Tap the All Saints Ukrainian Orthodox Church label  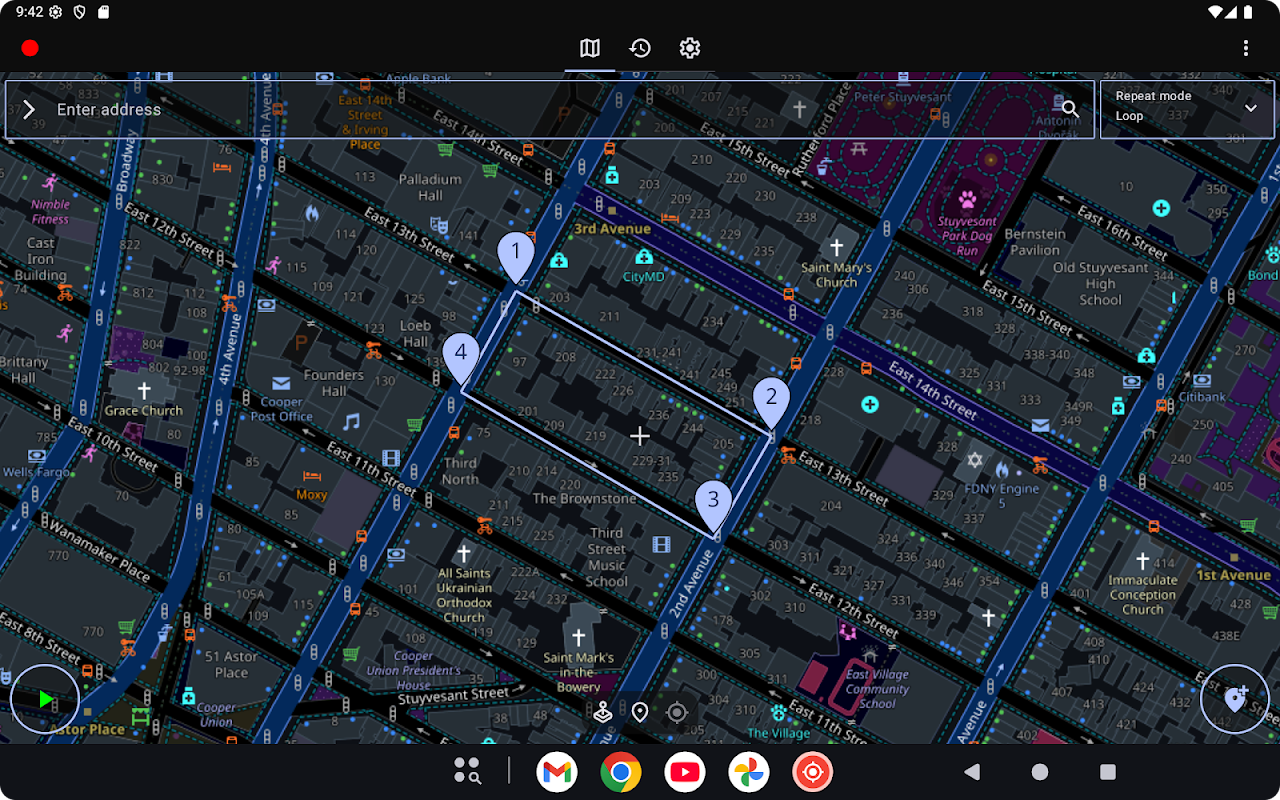[x=464, y=595]
